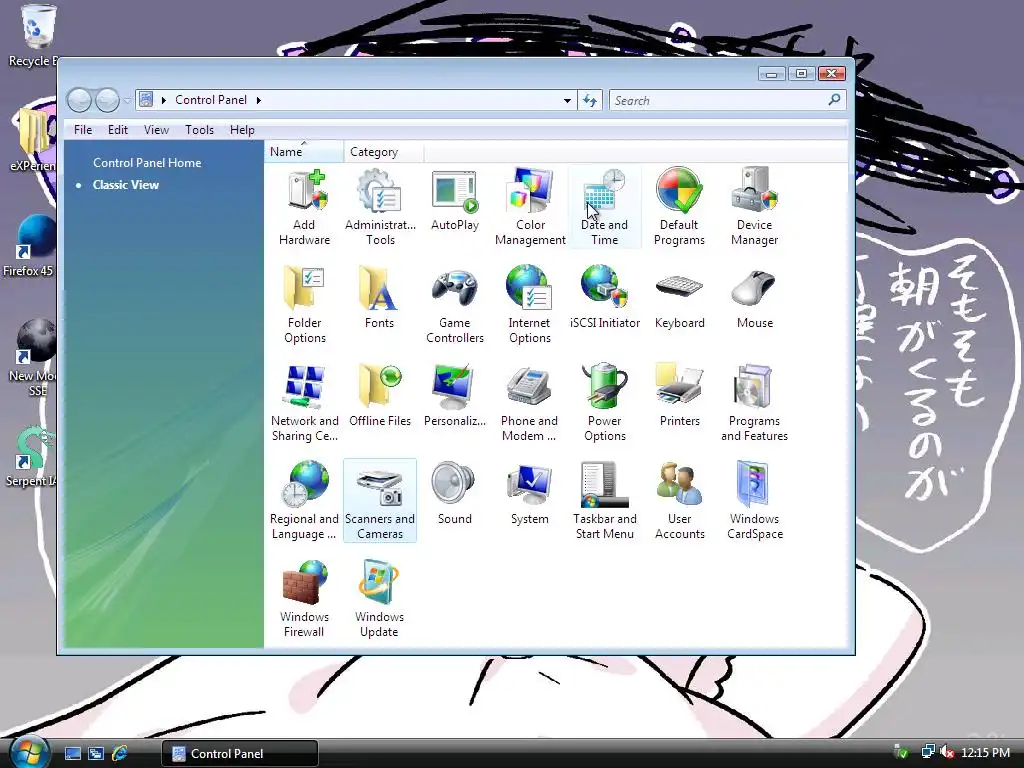
Task: Click the Refresh button beside address bar
Action: point(590,101)
